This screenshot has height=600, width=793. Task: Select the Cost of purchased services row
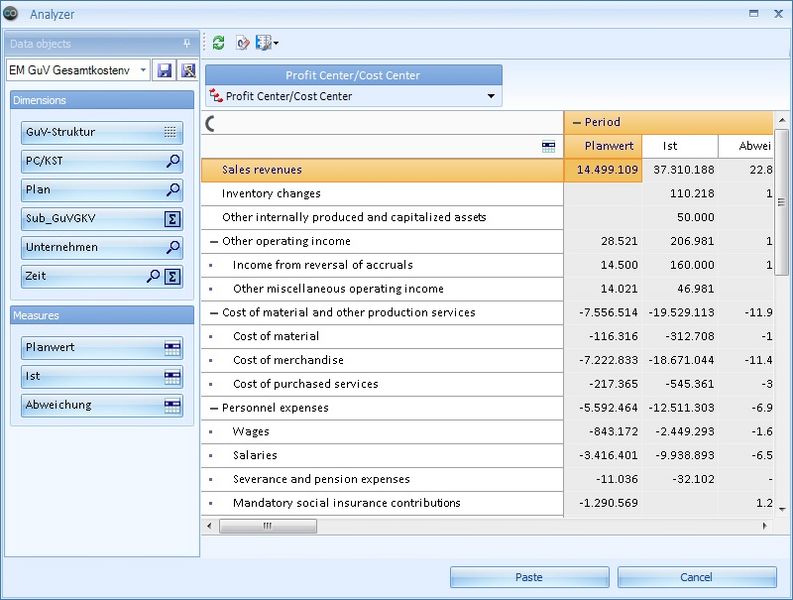(382, 384)
